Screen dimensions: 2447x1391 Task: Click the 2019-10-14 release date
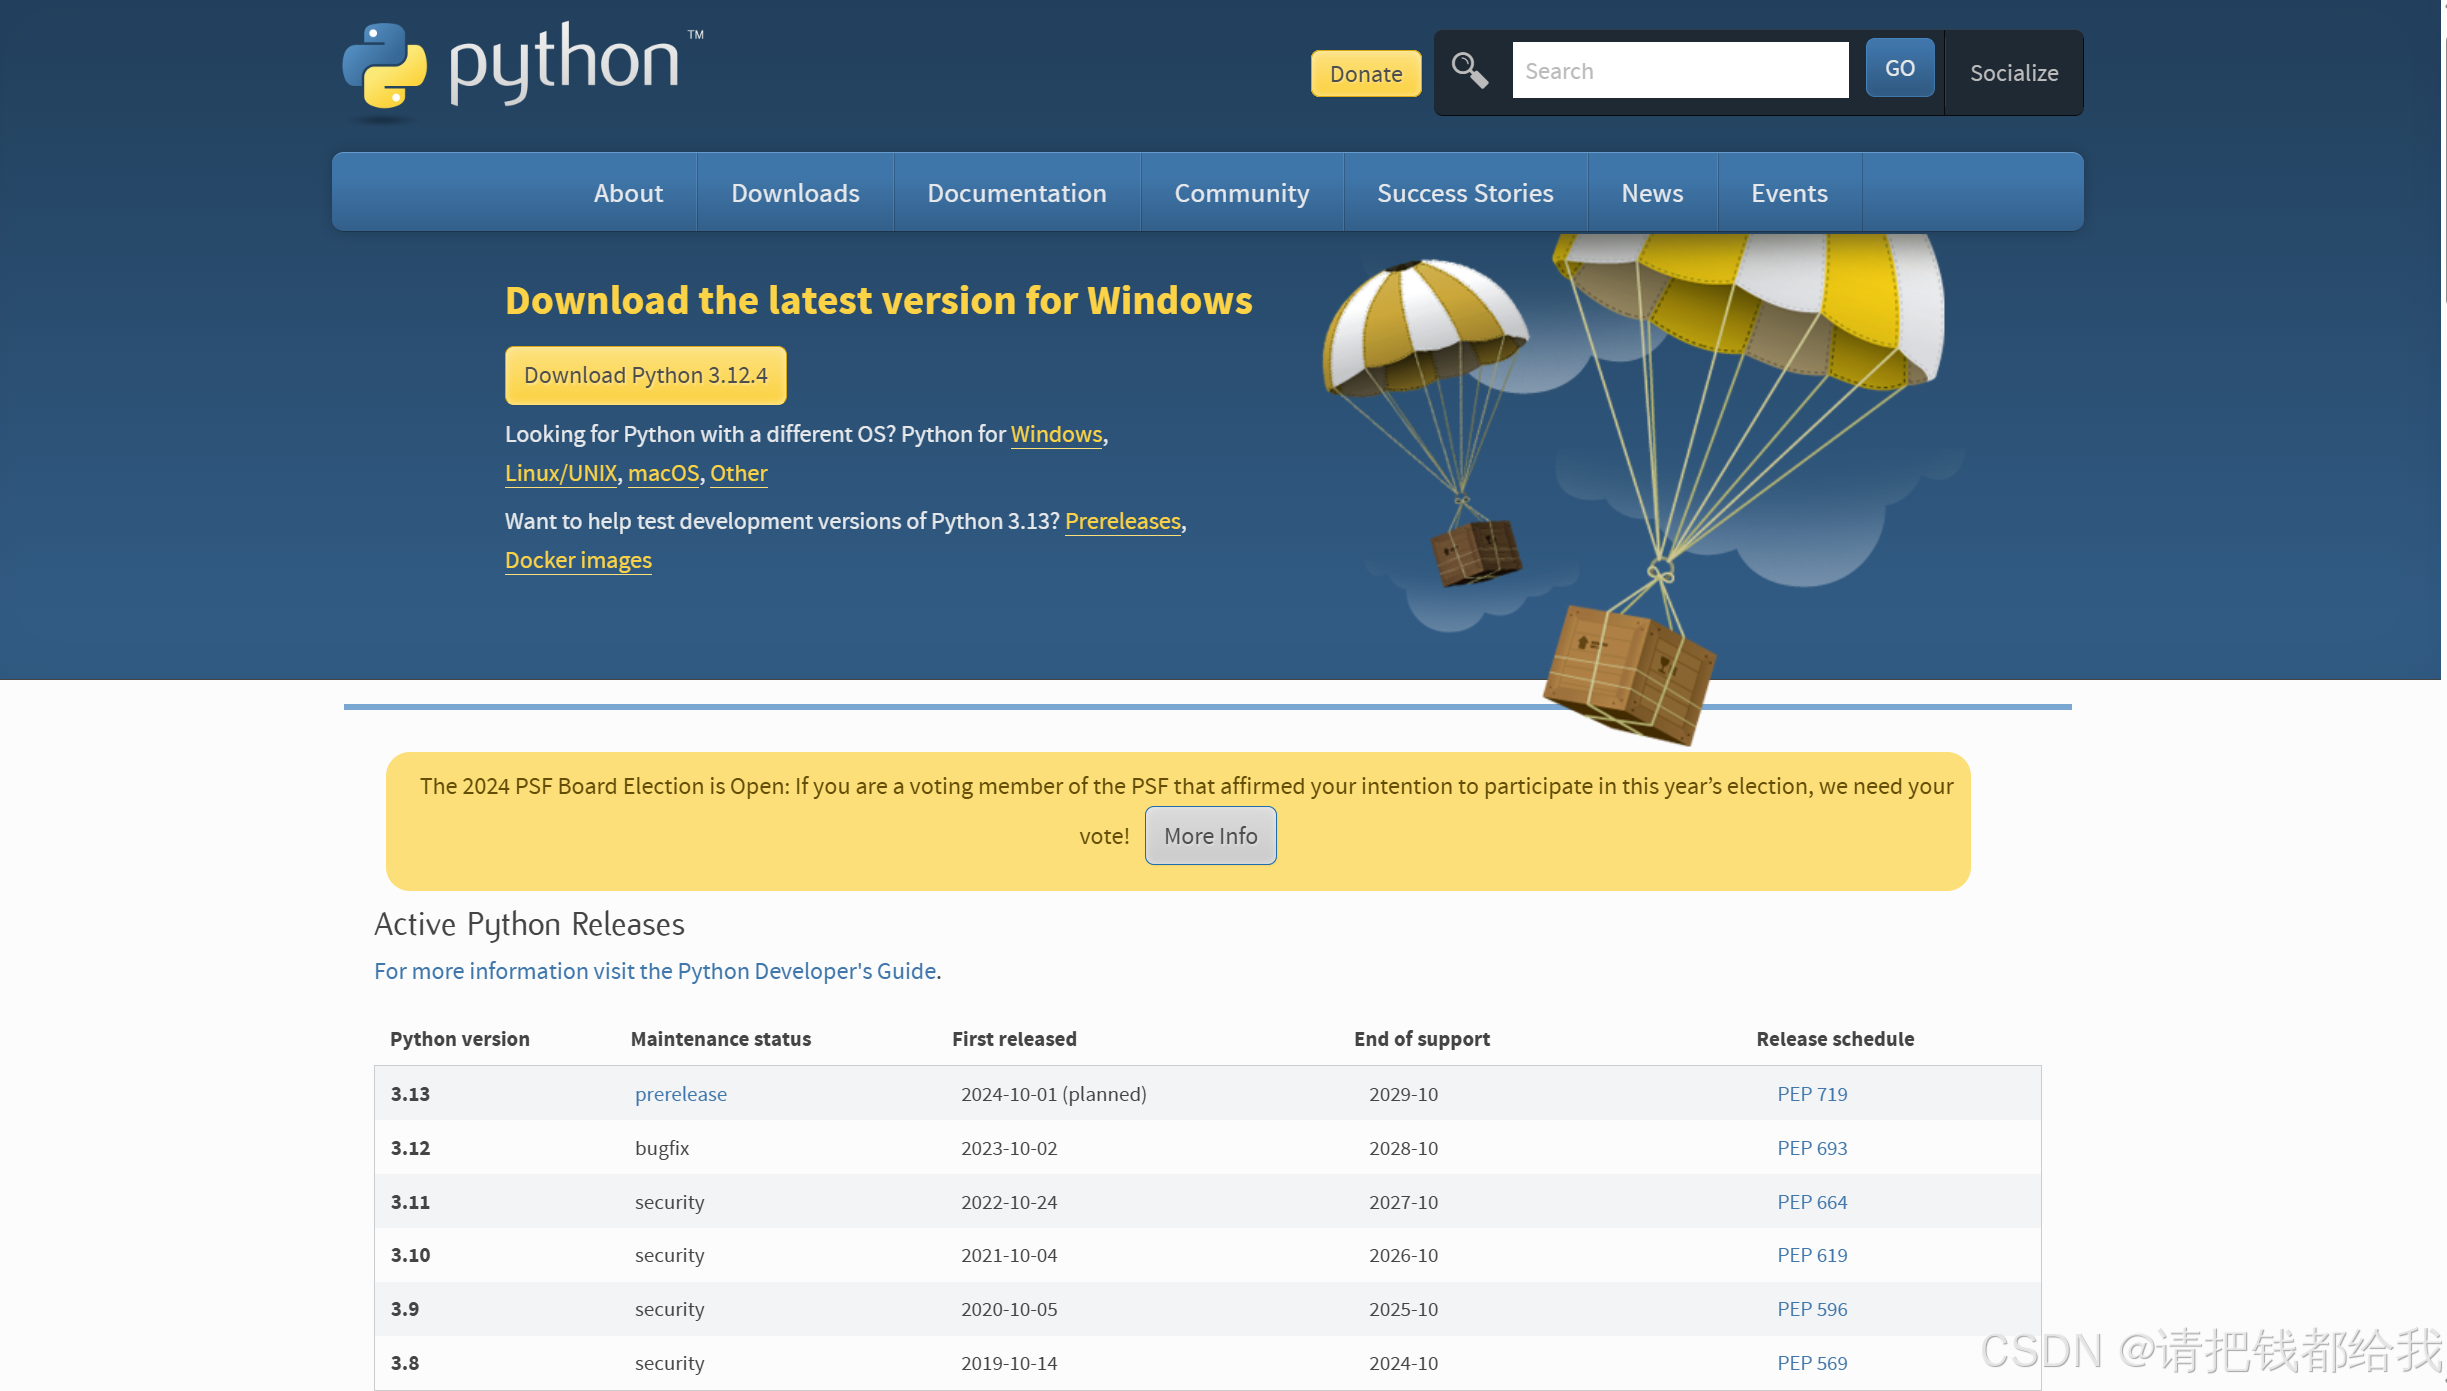[1009, 1363]
